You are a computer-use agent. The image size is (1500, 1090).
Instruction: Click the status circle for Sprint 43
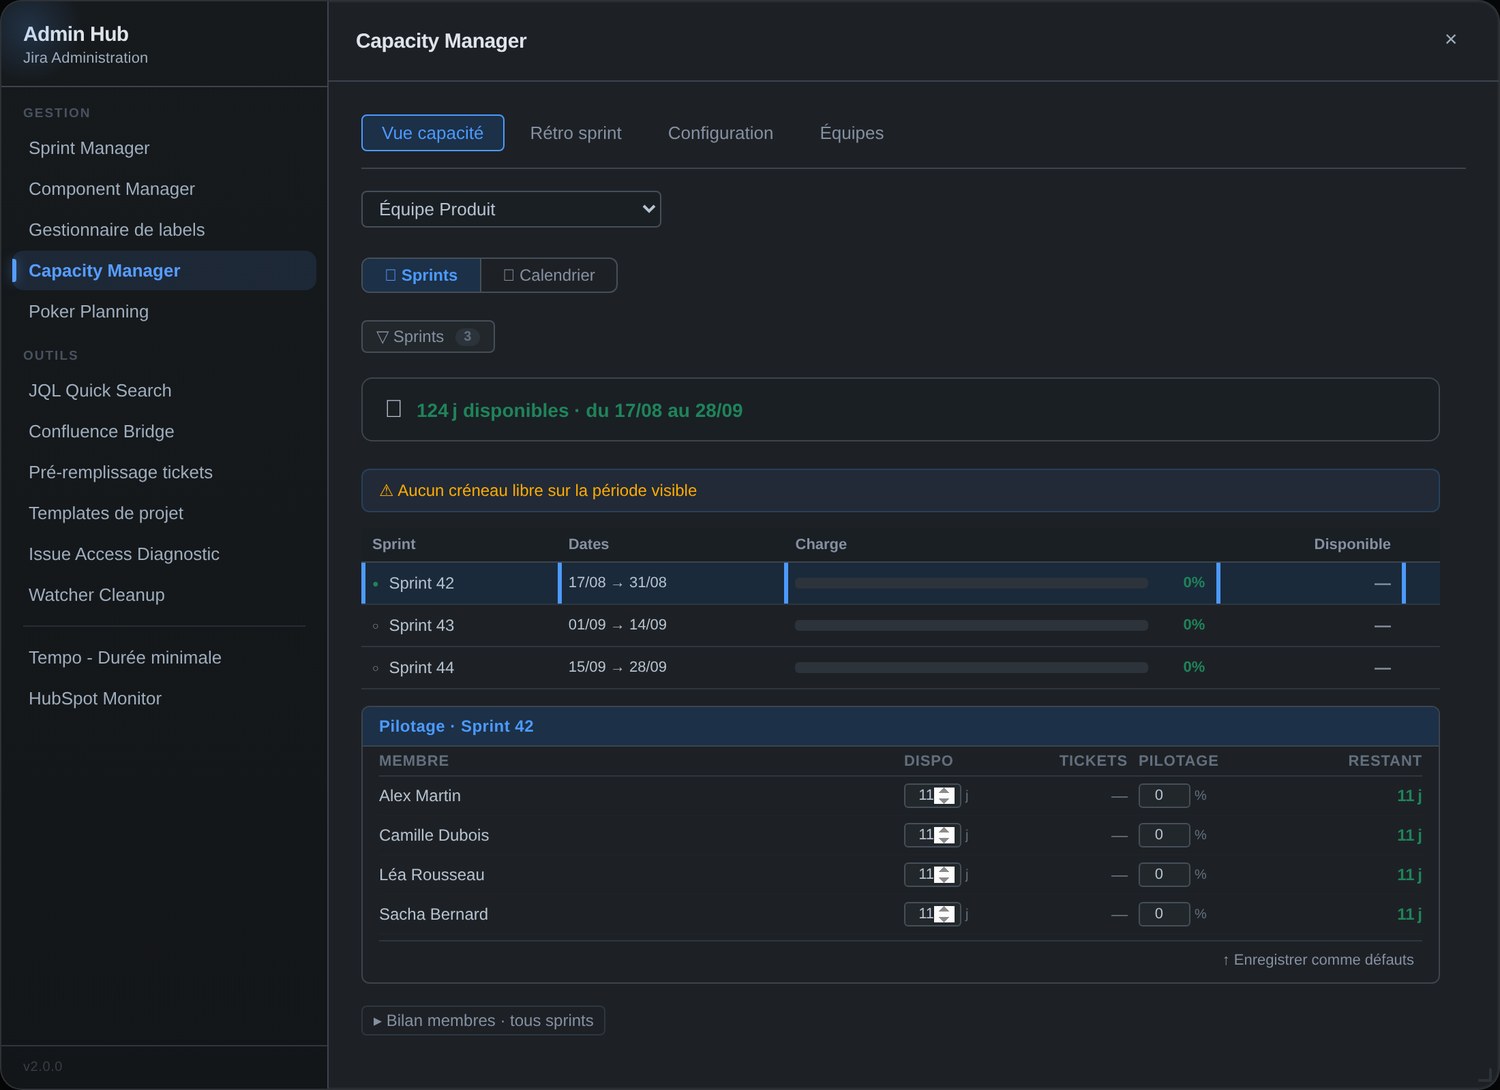[376, 626]
